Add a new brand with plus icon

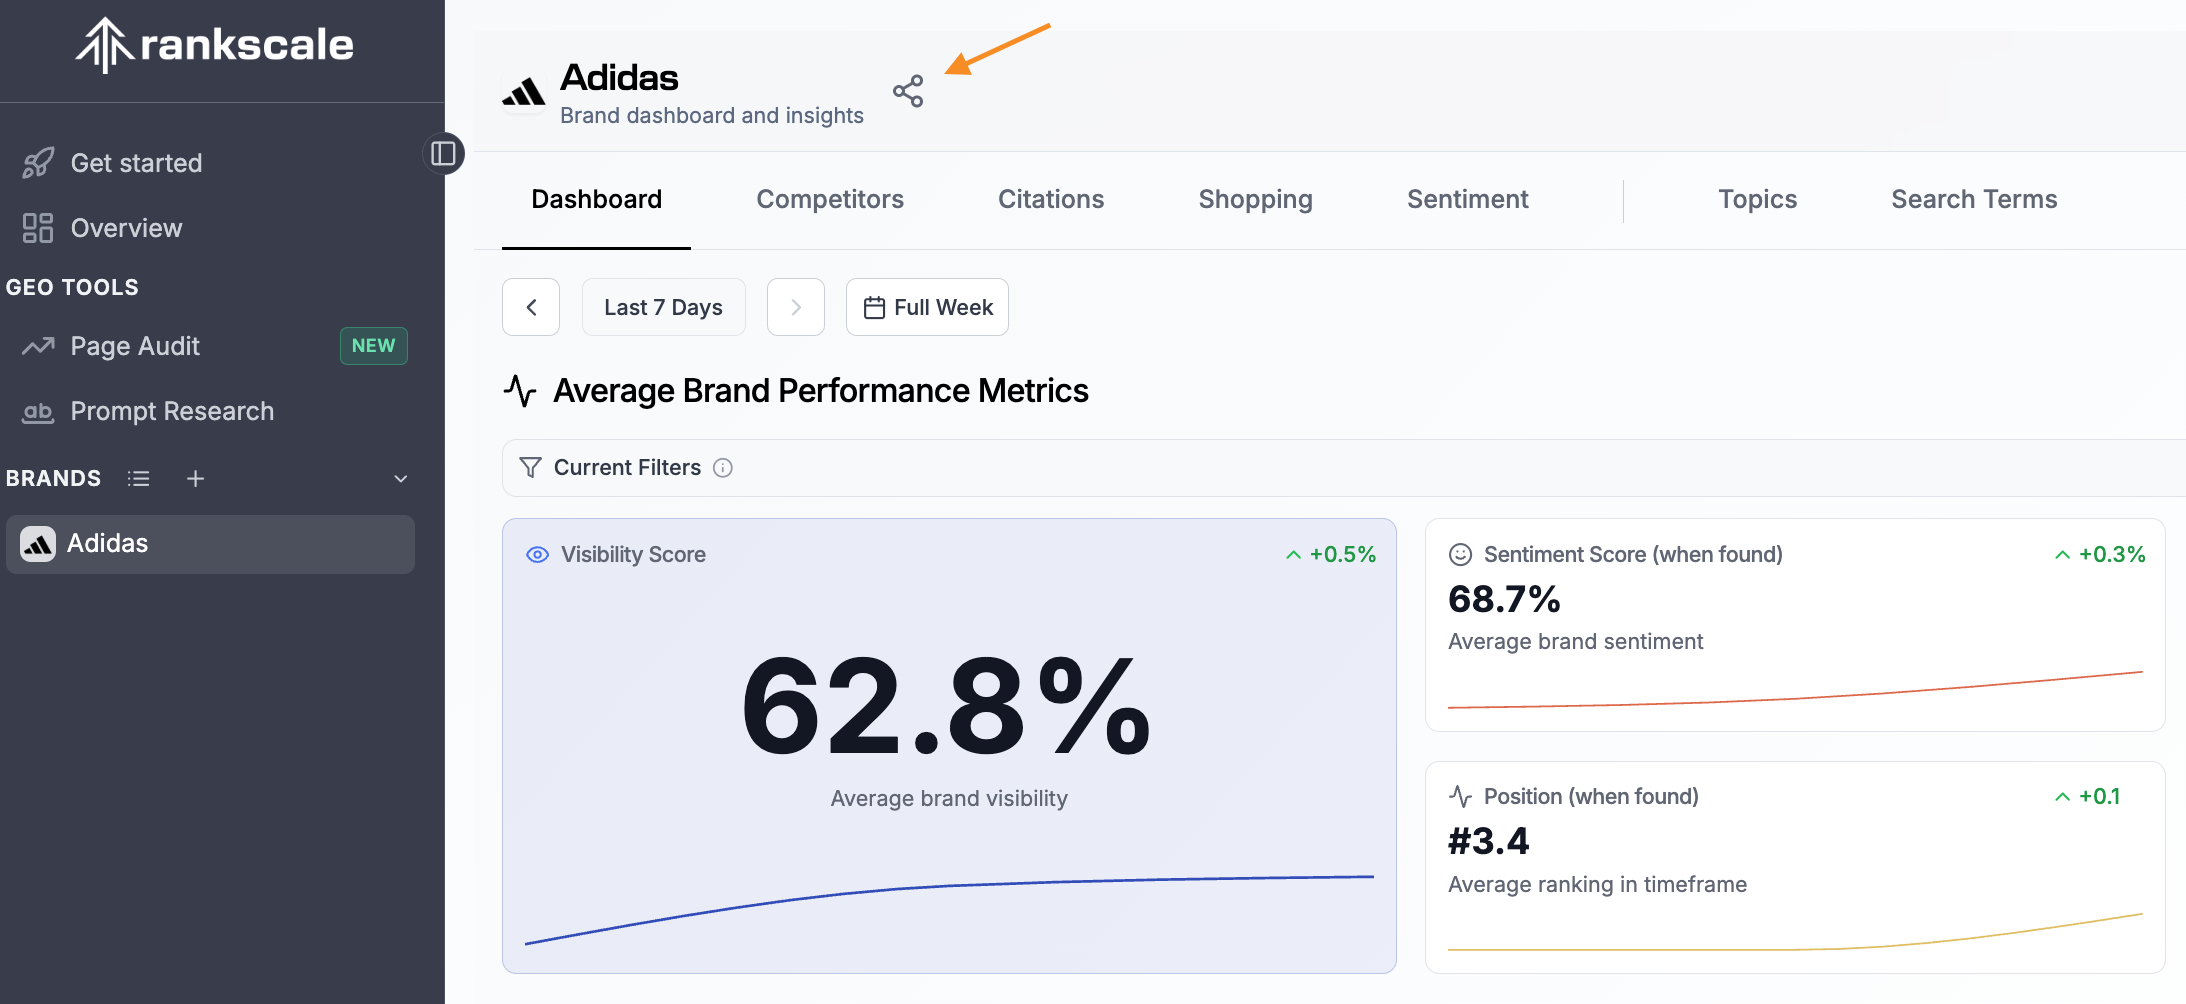tap(195, 479)
